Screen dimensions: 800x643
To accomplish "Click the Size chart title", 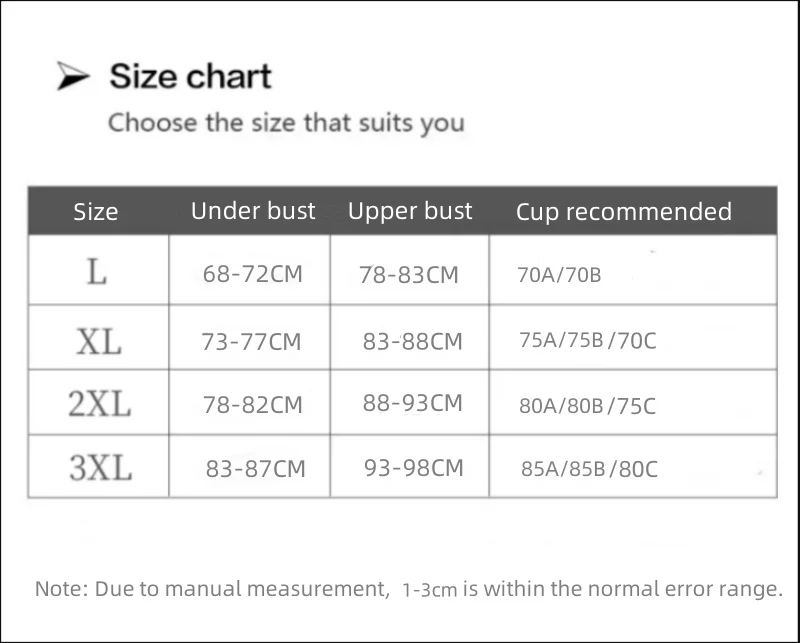I will (x=190, y=76).
